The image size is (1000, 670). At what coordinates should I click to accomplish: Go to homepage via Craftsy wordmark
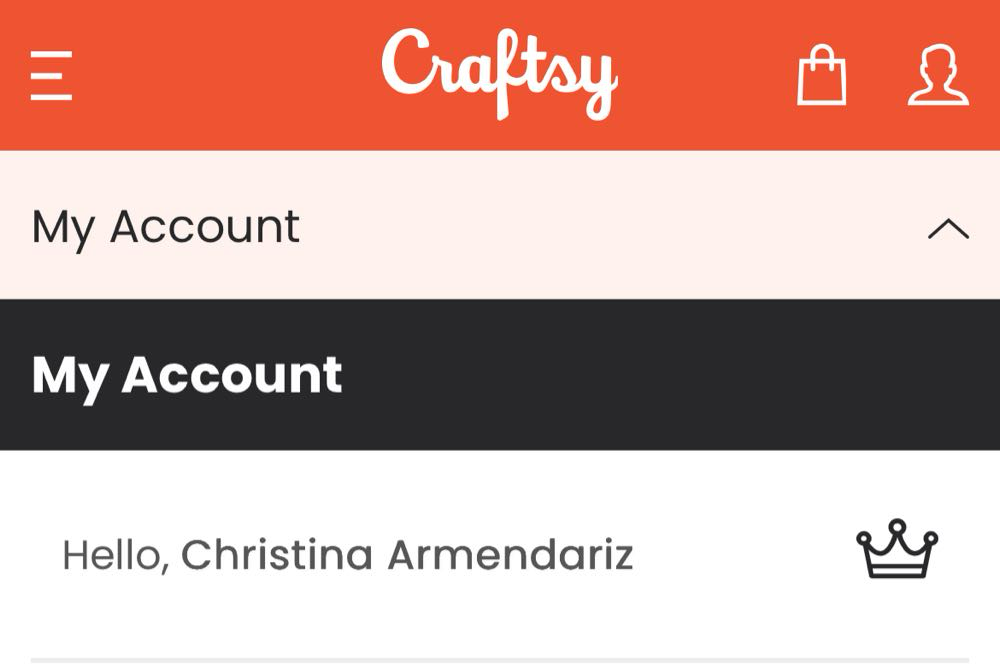(x=499, y=72)
